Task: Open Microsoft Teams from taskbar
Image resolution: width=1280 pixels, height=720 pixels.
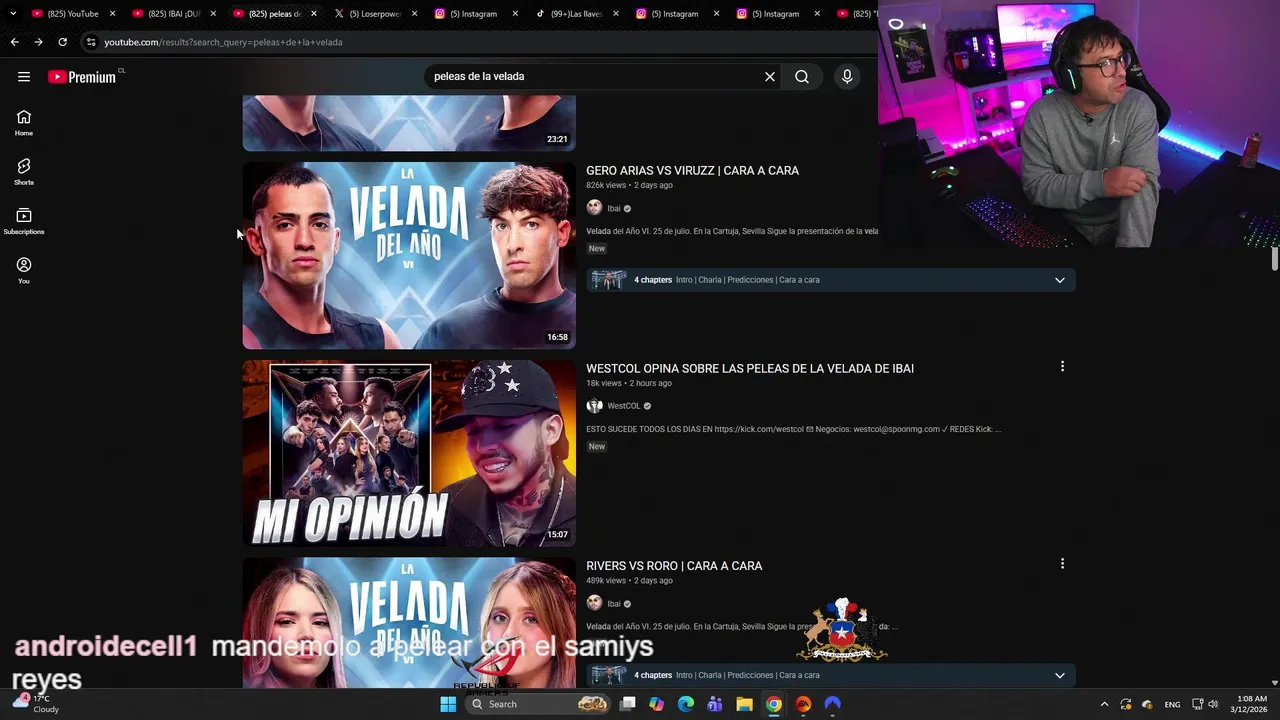Action: 715,704
